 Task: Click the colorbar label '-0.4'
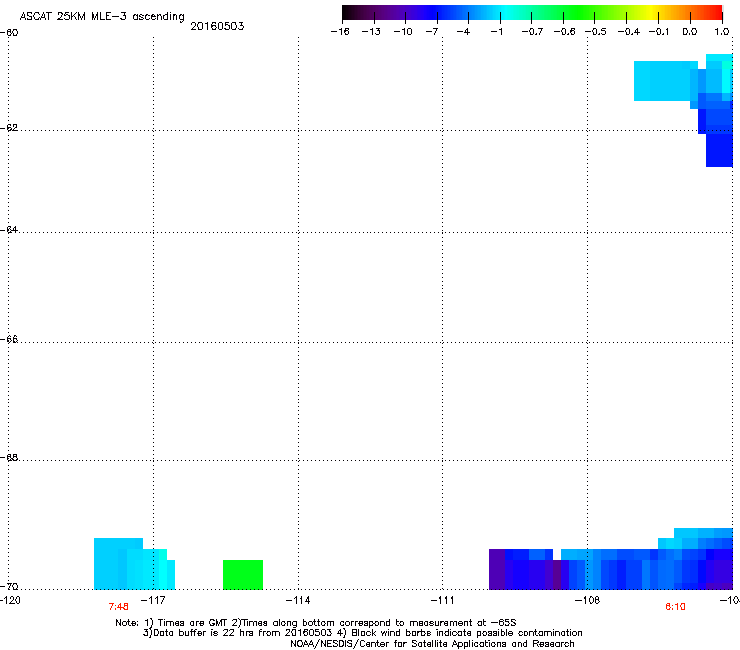pos(628,32)
